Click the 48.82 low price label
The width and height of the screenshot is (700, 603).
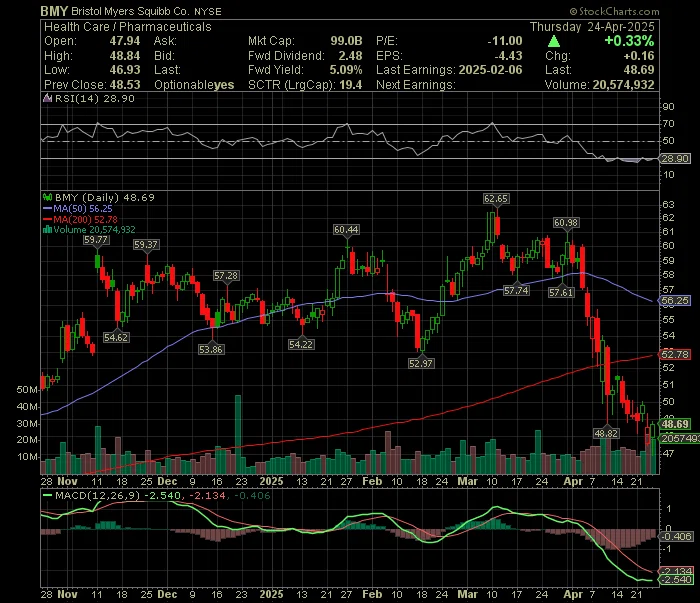606,433
